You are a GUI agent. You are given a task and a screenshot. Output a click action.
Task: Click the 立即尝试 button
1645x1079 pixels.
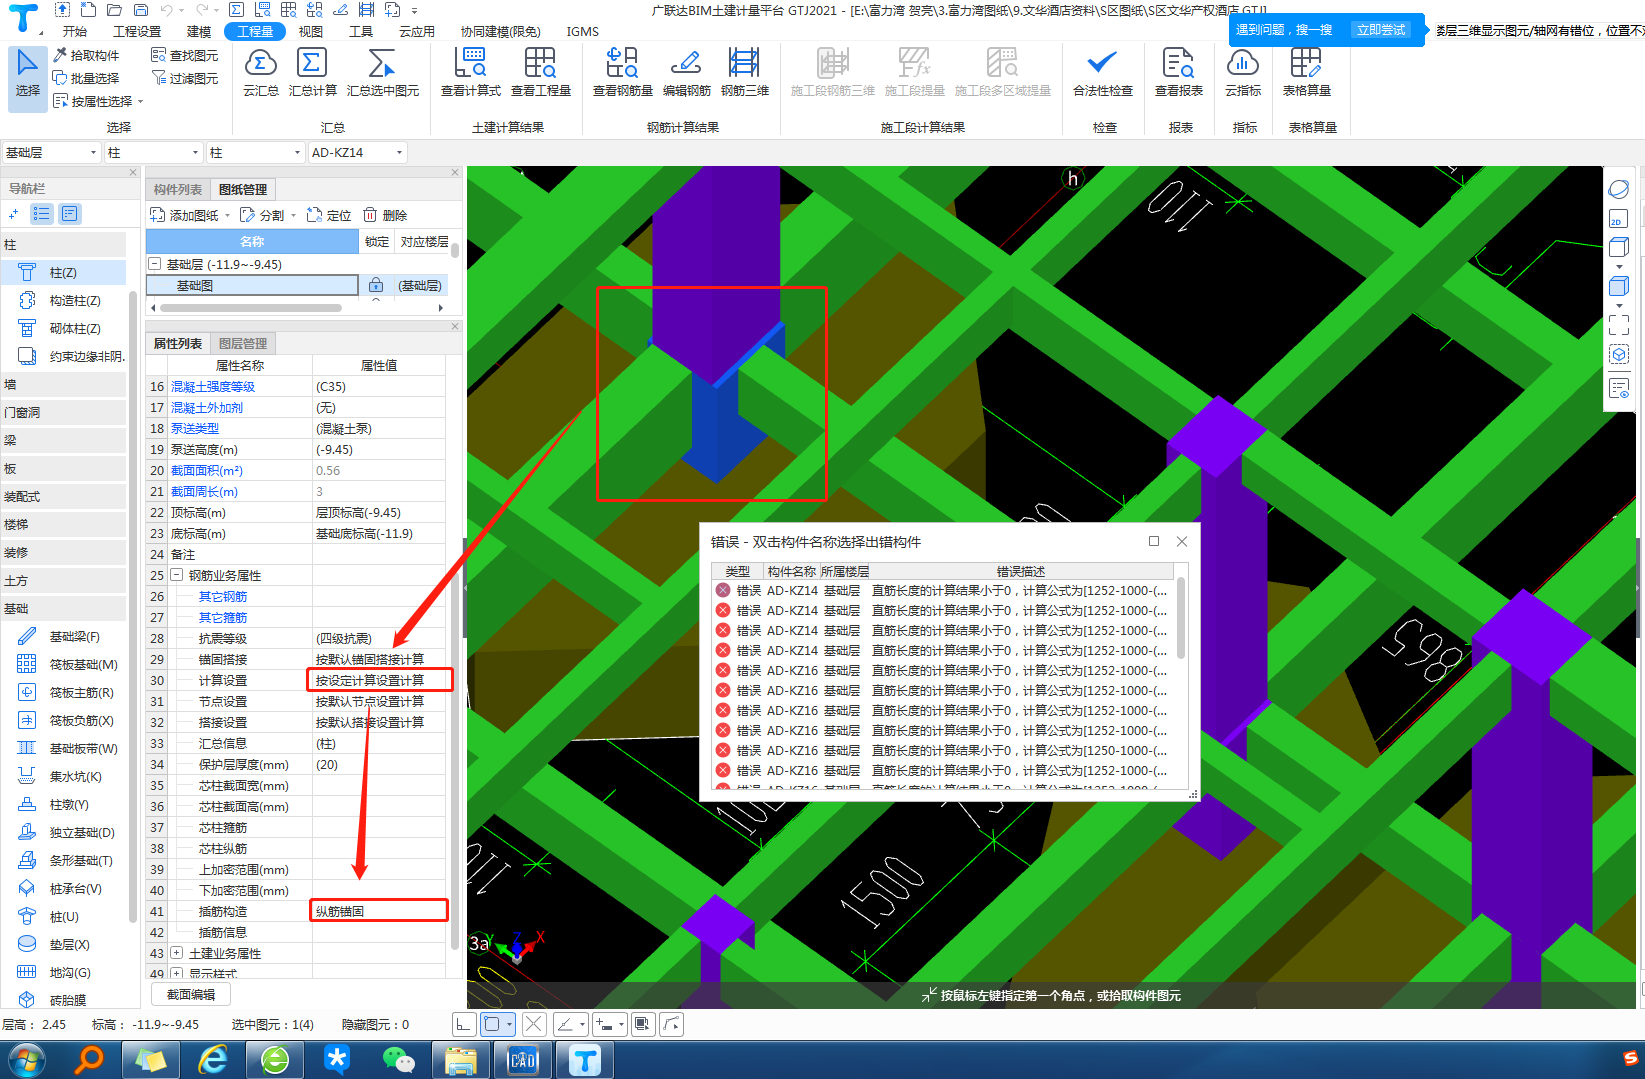coord(1381,30)
